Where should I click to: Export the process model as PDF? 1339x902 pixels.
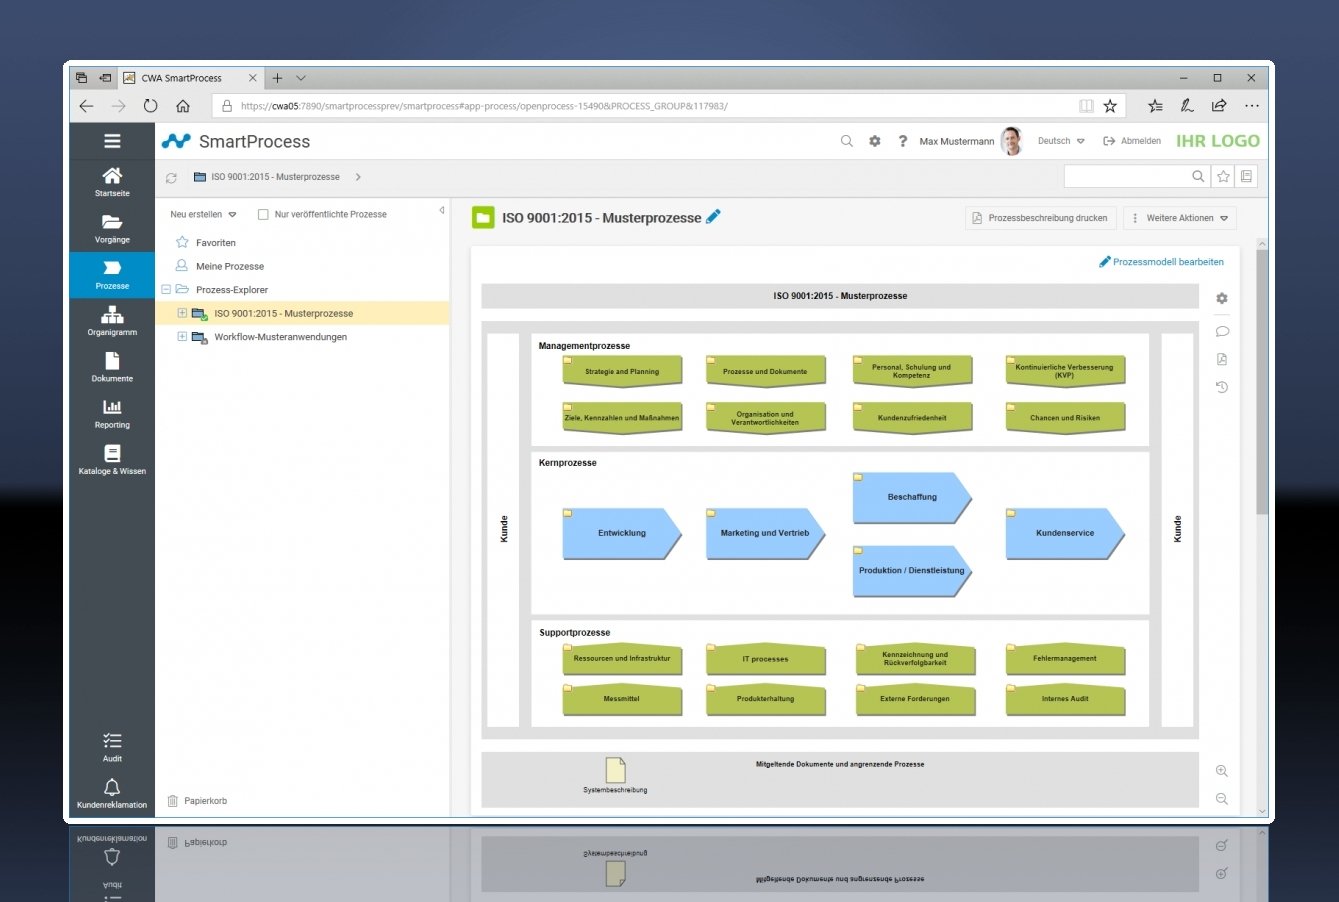(1221, 359)
